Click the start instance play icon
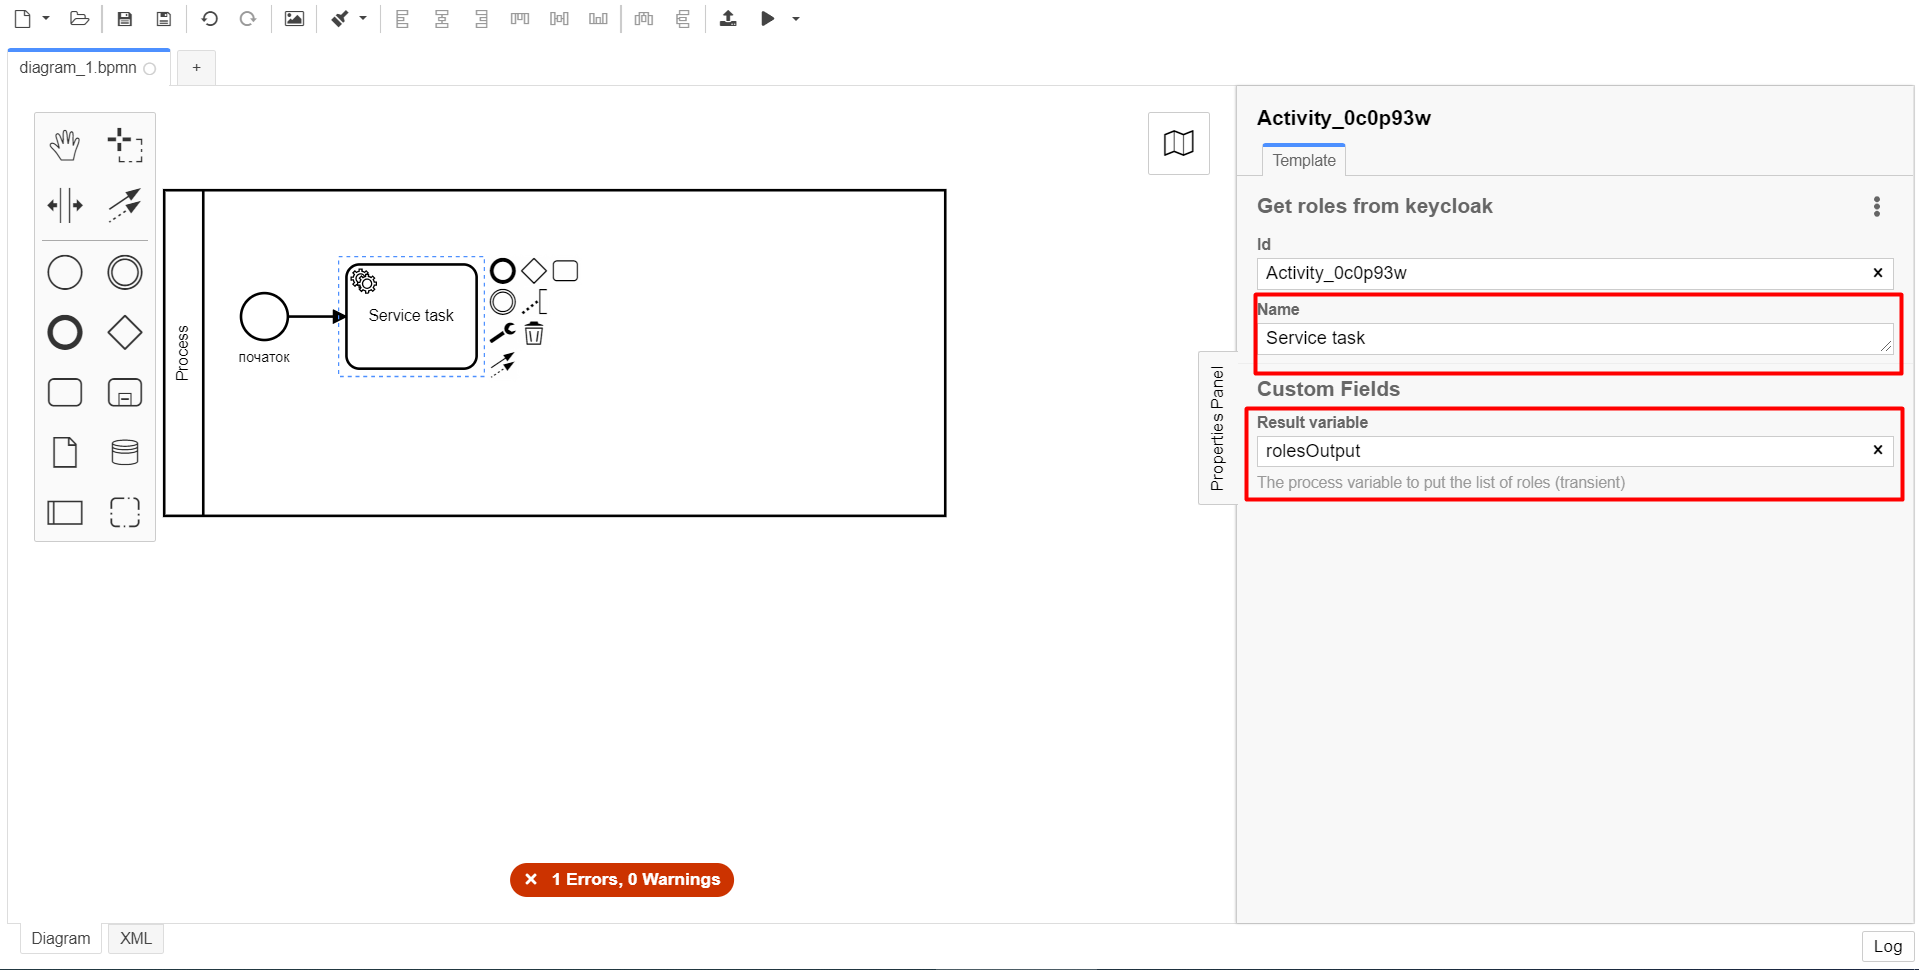The height and width of the screenshot is (970, 1919). click(768, 19)
